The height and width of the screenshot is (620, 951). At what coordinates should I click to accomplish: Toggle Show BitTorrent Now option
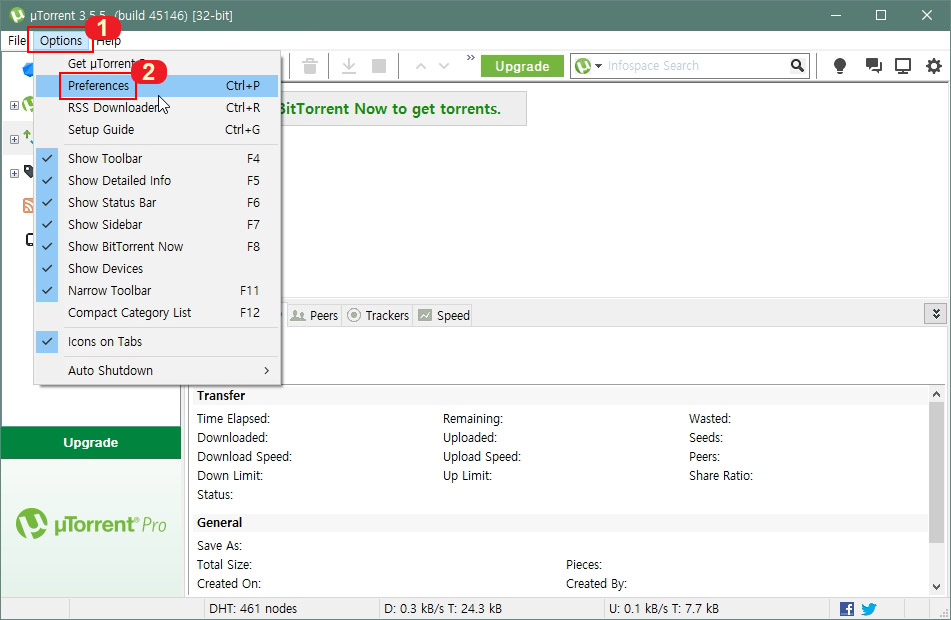pos(157,246)
